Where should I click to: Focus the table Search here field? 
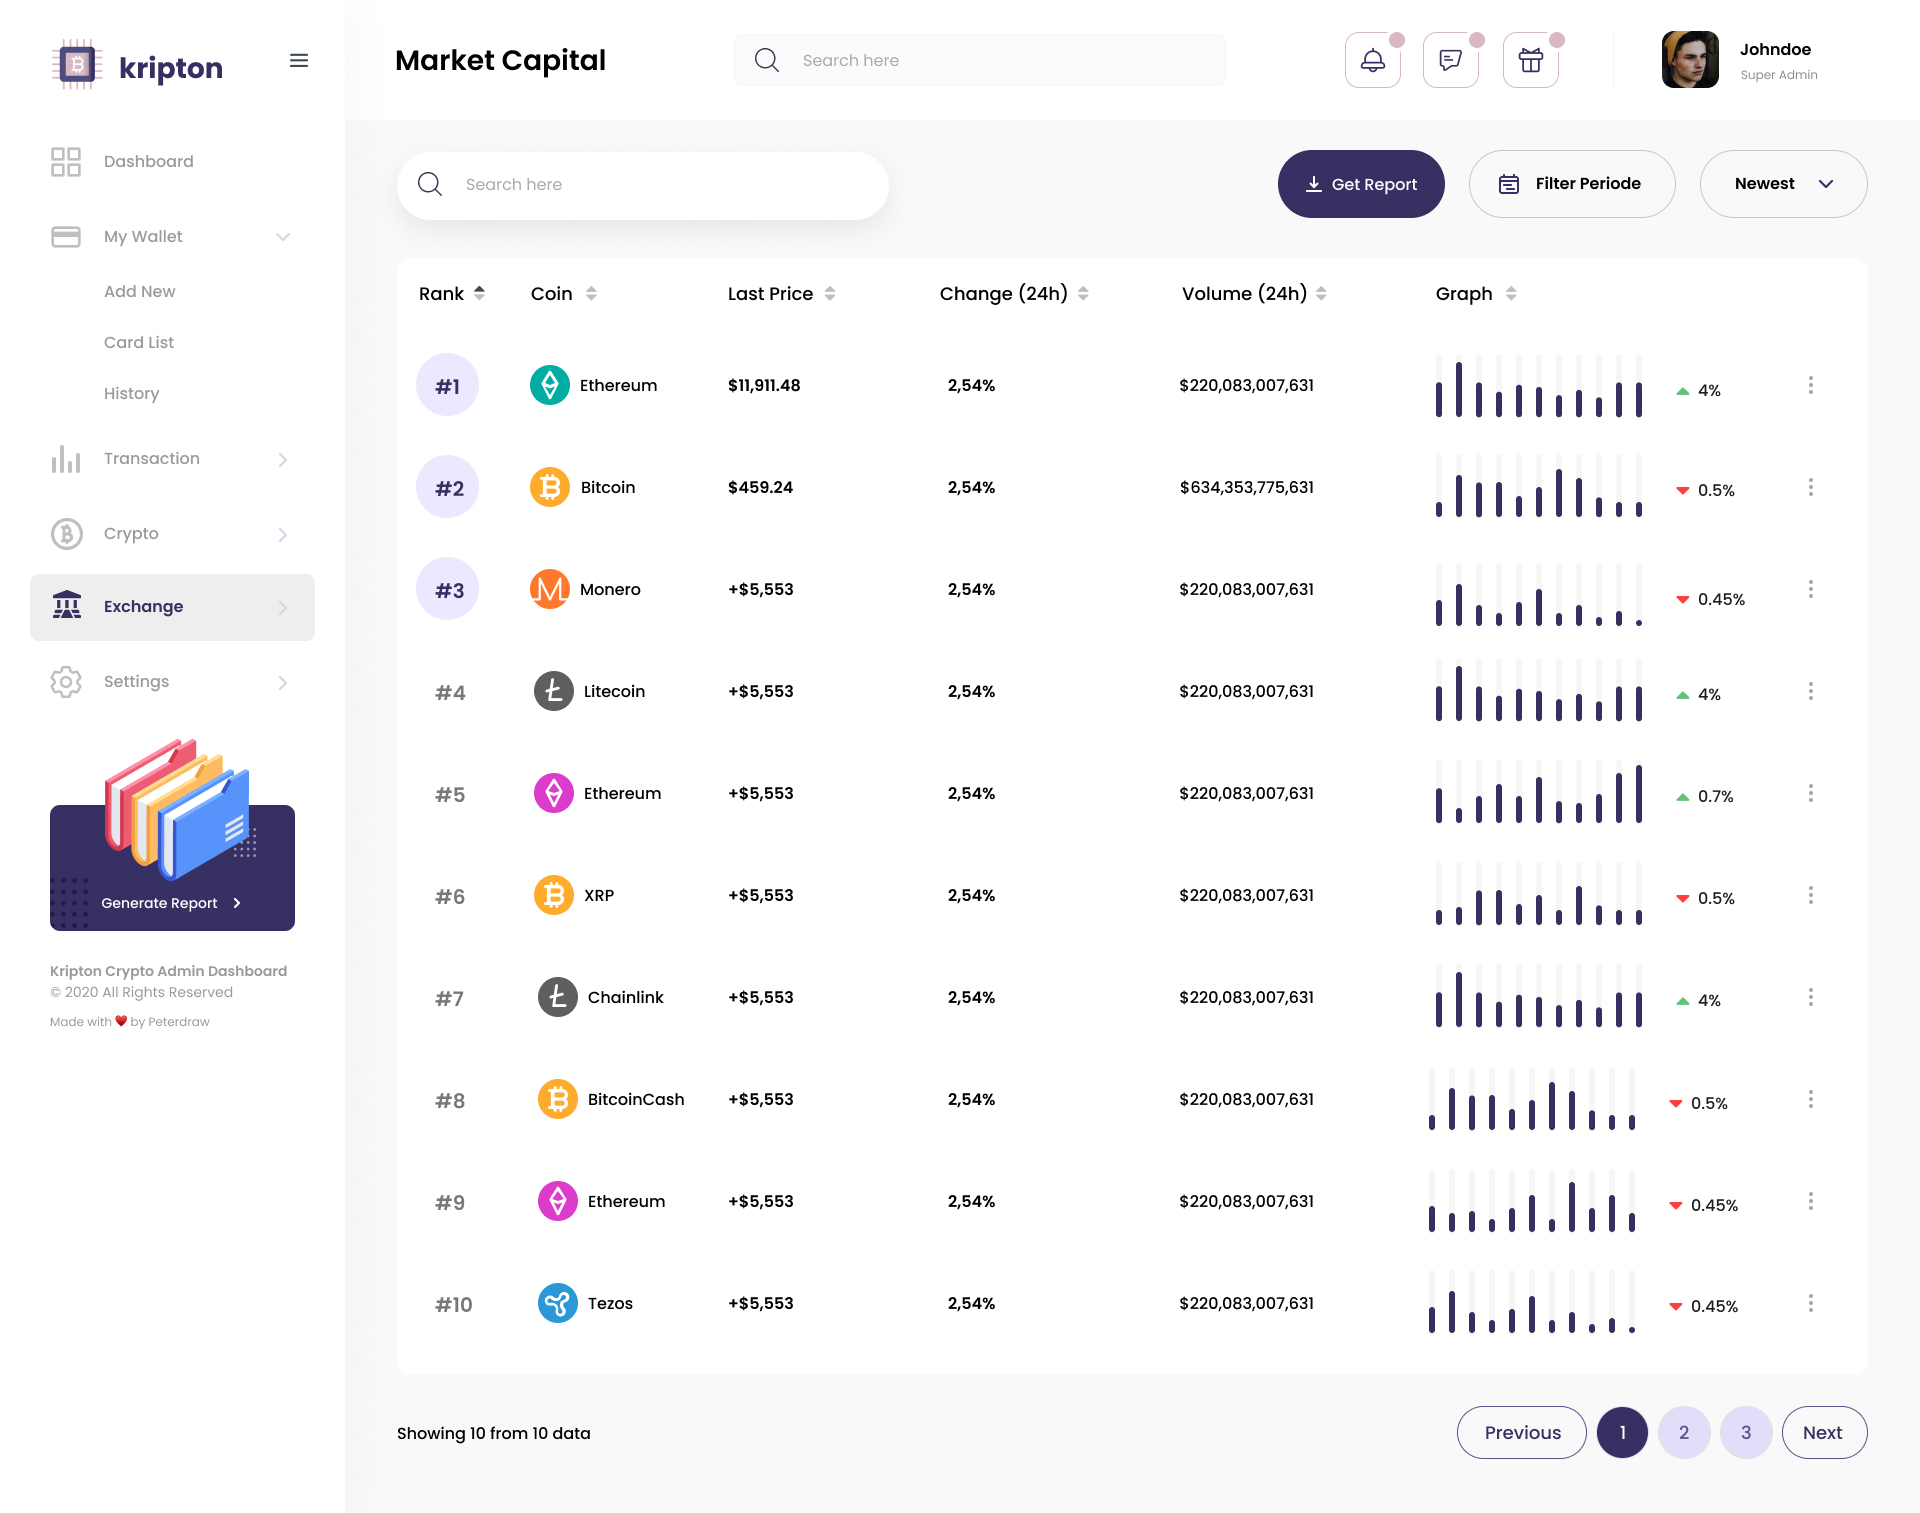(x=643, y=185)
